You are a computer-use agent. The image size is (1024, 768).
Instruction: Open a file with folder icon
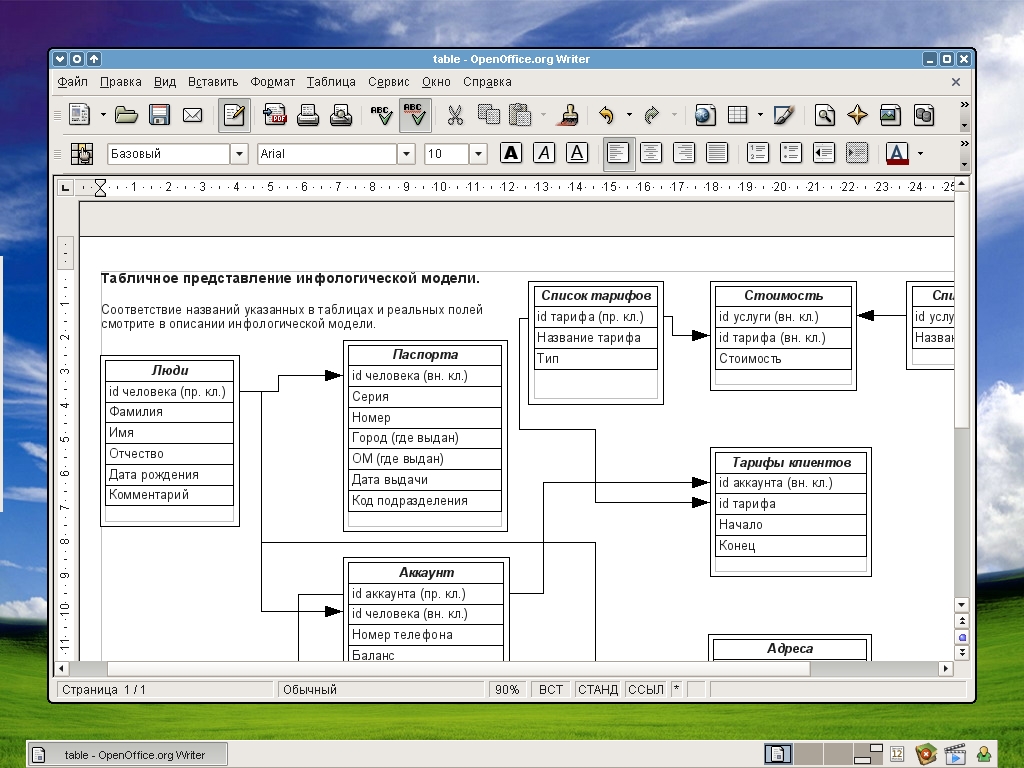pos(126,116)
